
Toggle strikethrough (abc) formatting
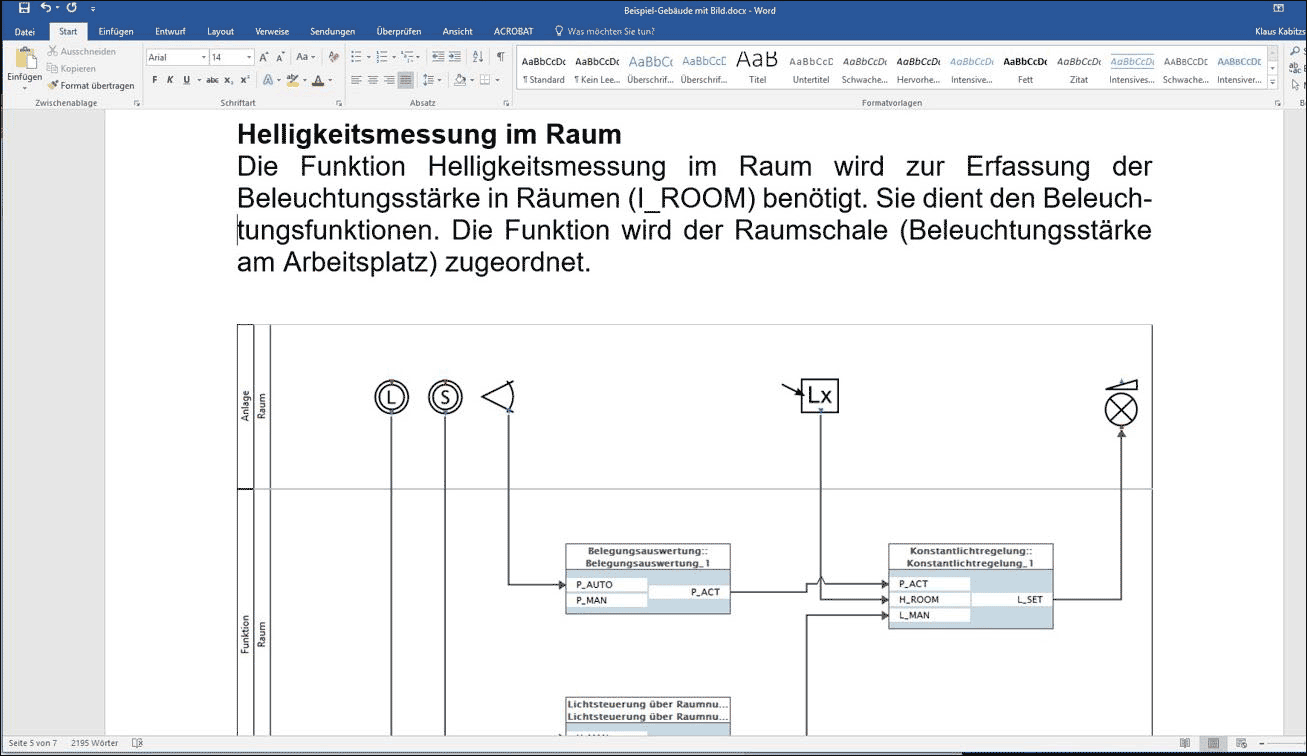tap(212, 80)
